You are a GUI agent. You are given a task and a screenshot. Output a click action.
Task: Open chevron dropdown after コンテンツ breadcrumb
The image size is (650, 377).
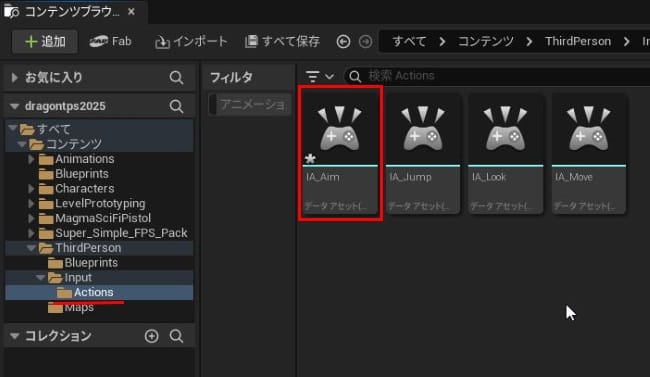(529, 41)
